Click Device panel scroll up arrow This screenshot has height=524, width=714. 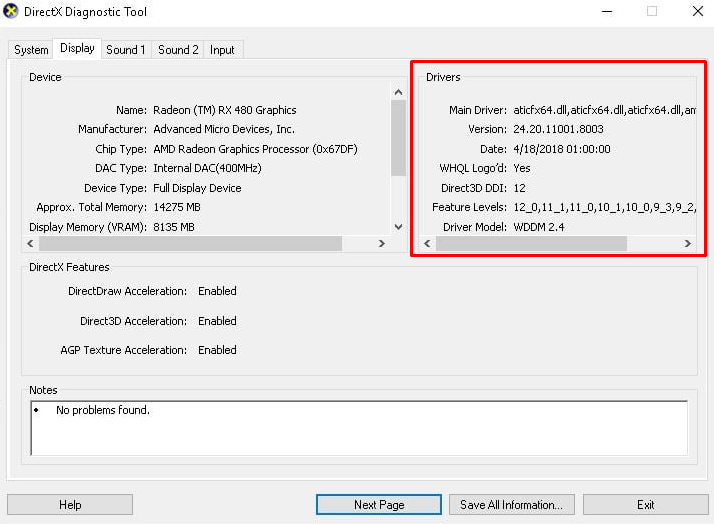[x=398, y=92]
